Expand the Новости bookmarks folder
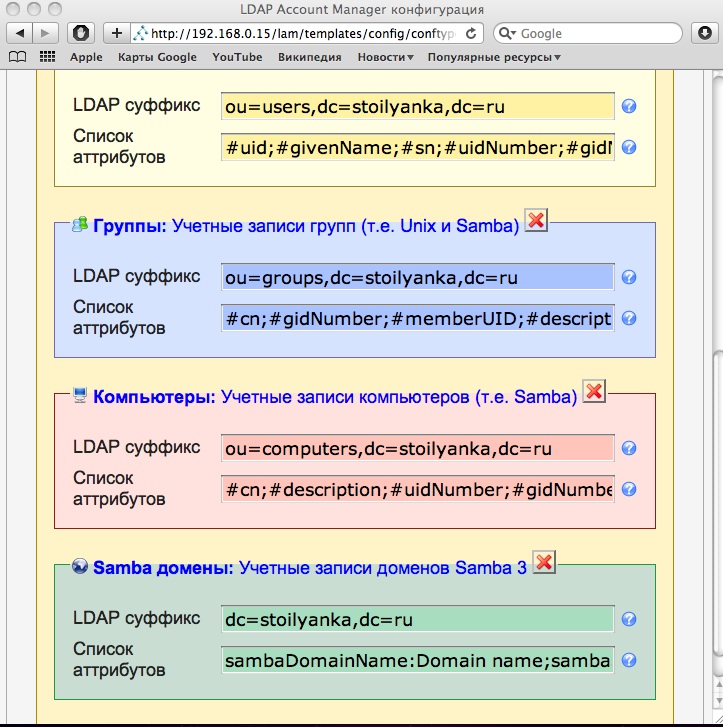The width and height of the screenshot is (723, 727). tap(385, 57)
